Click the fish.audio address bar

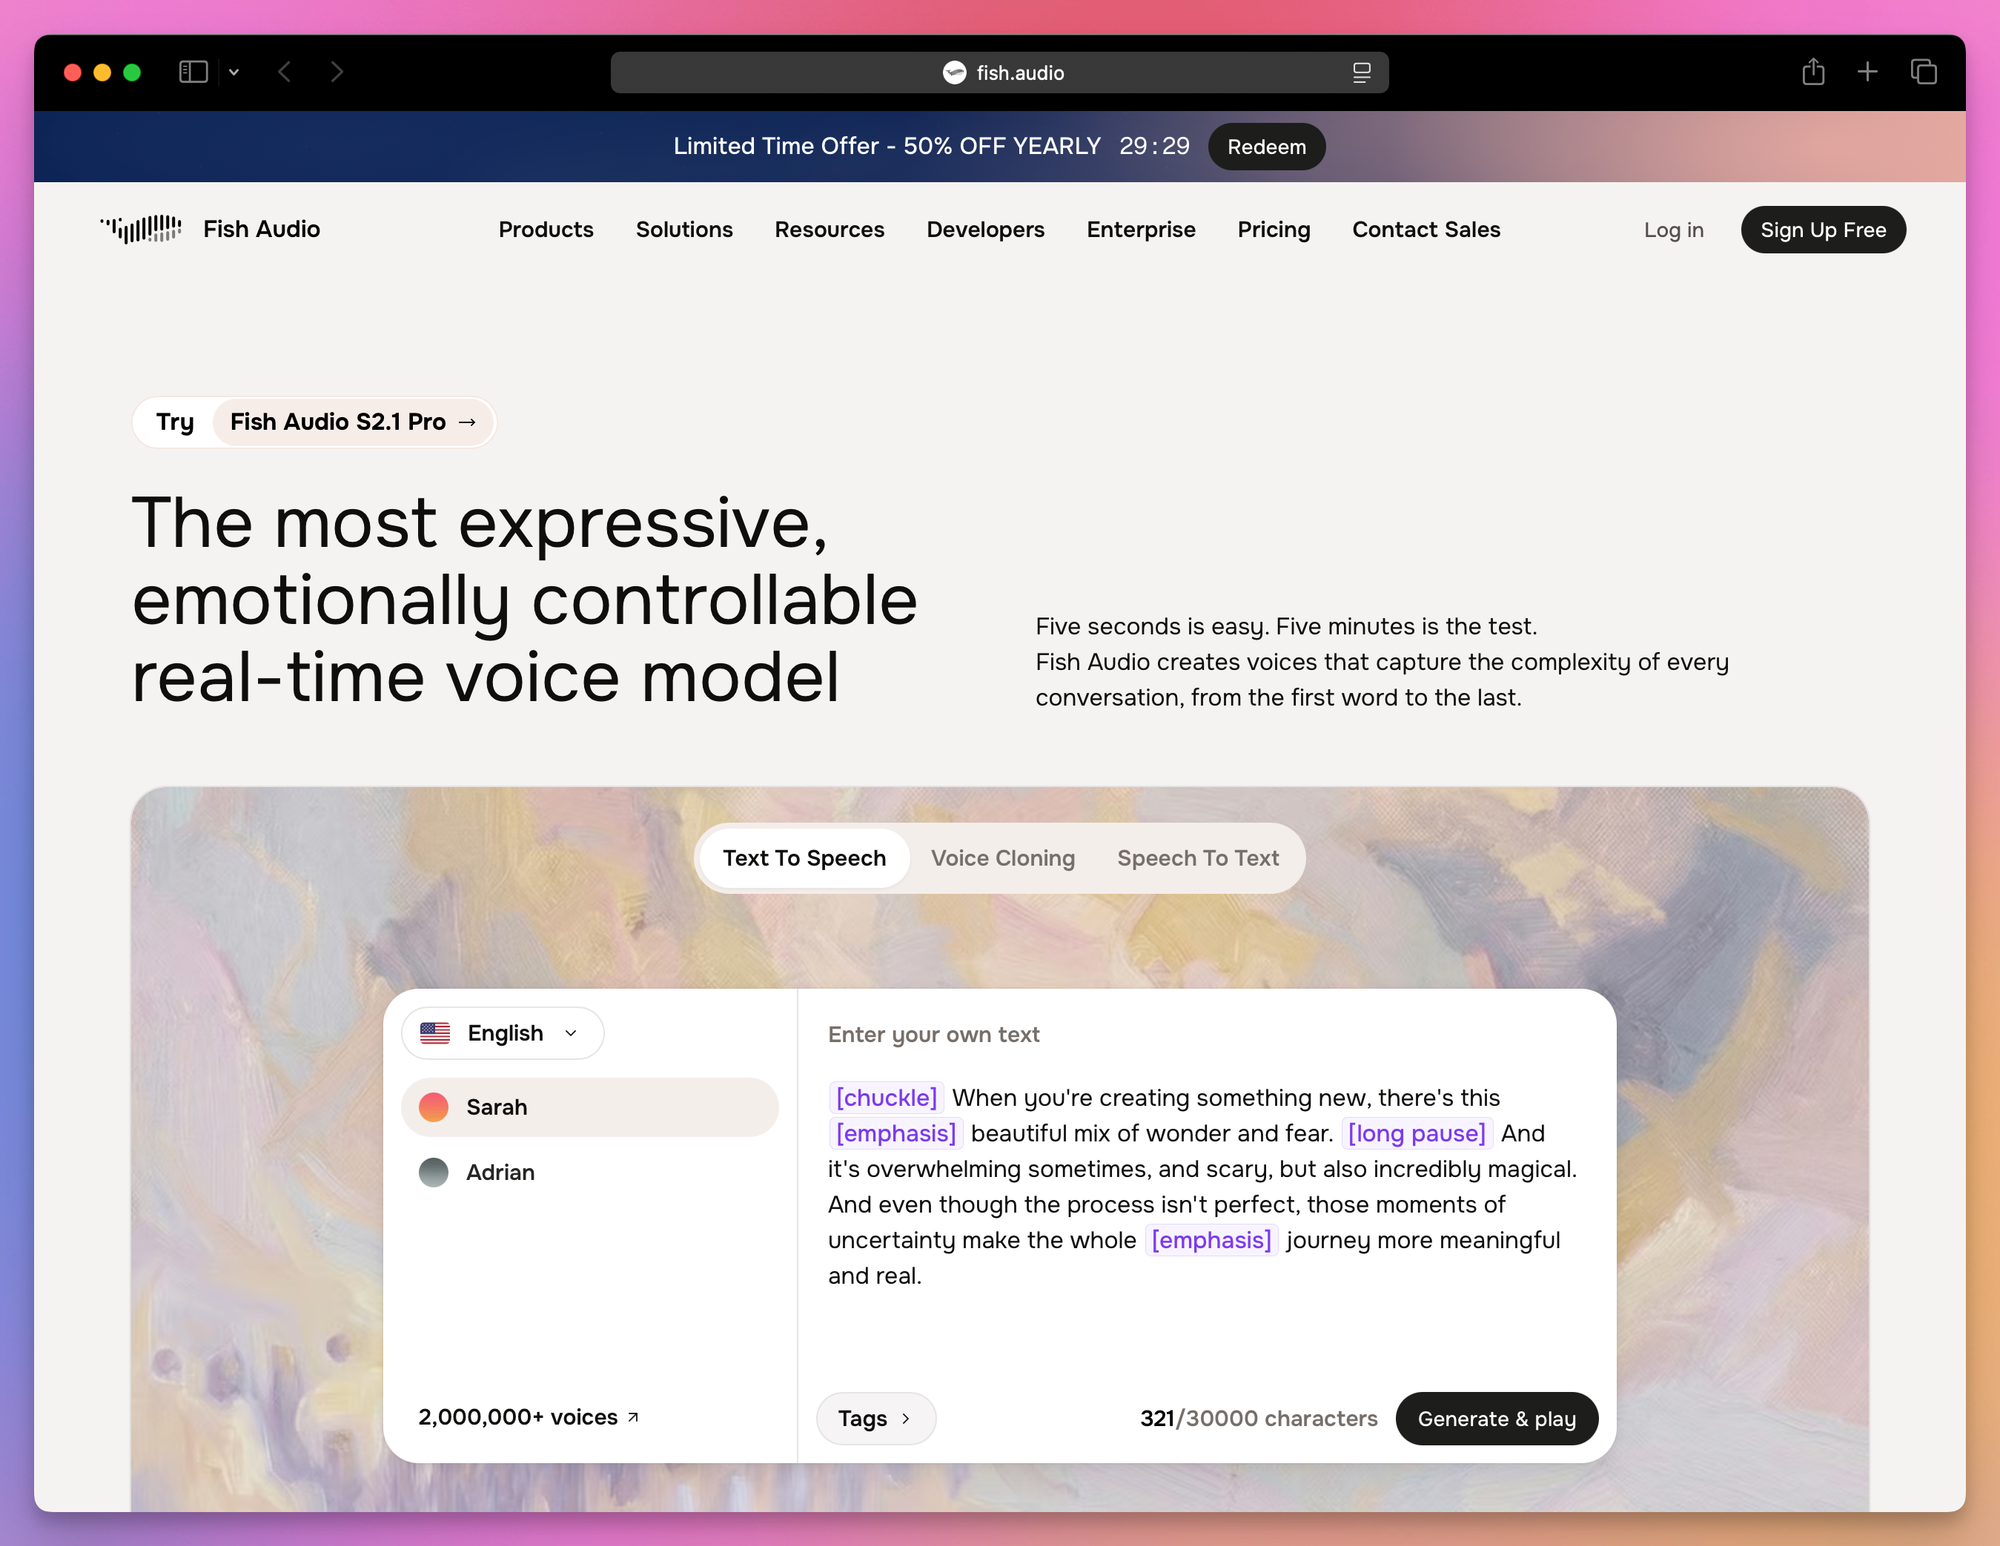pyautogui.click(x=999, y=72)
